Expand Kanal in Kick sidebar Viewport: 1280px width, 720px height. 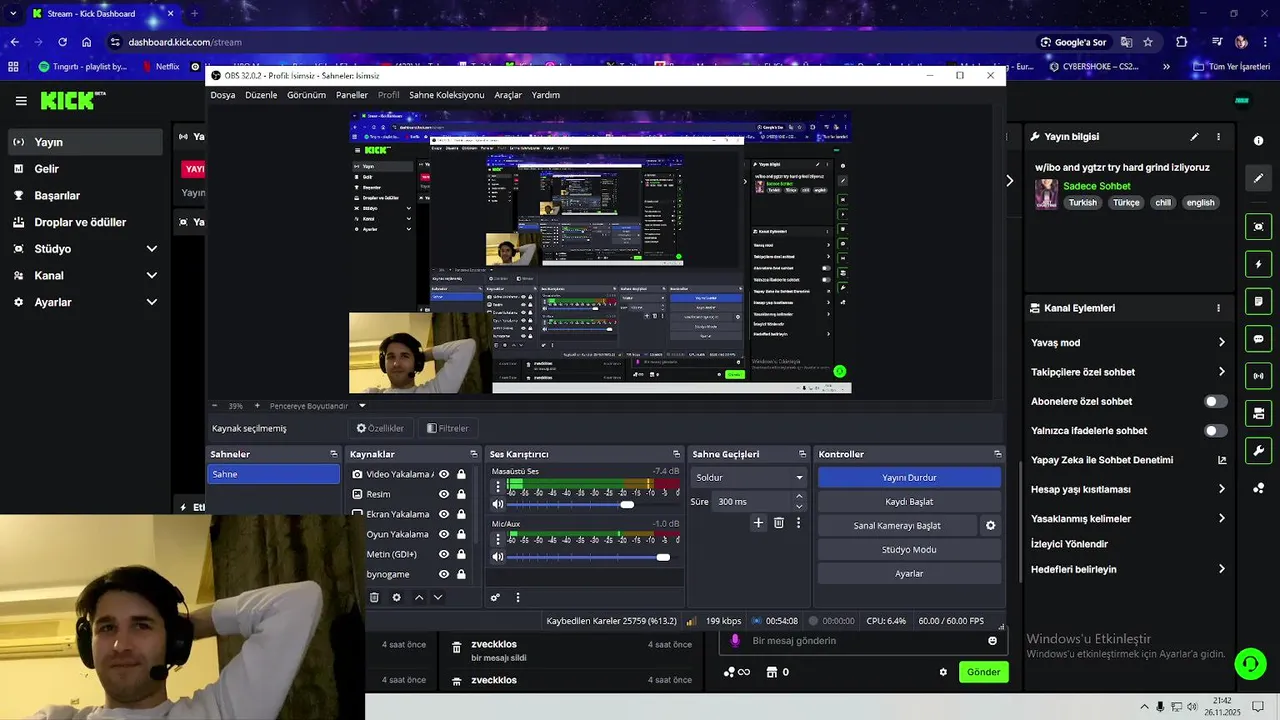click(152, 275)
